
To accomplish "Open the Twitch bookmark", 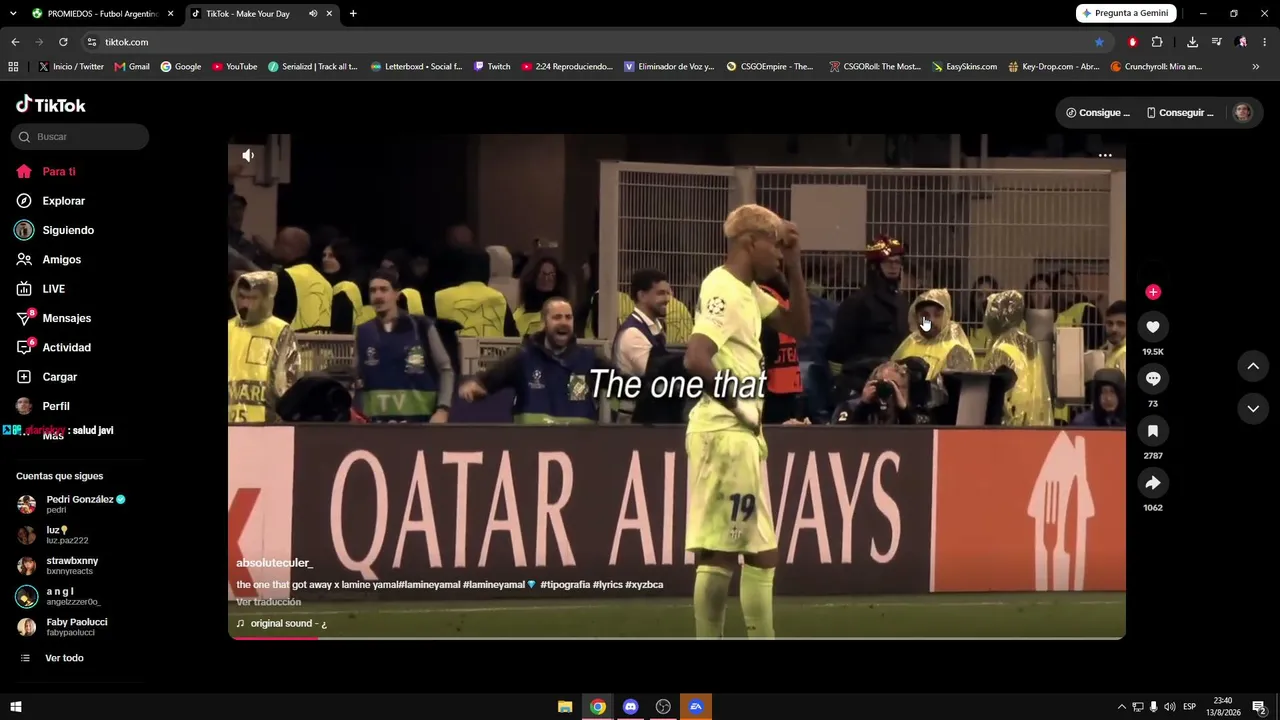I will tap(492, 67).
